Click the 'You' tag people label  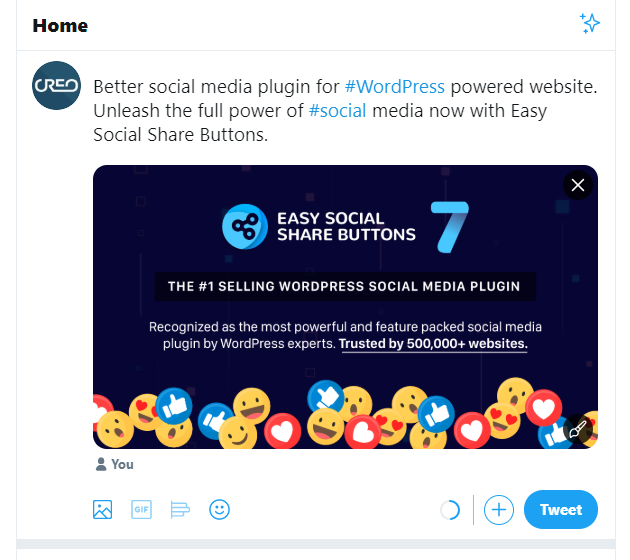(x=114, y=464)
